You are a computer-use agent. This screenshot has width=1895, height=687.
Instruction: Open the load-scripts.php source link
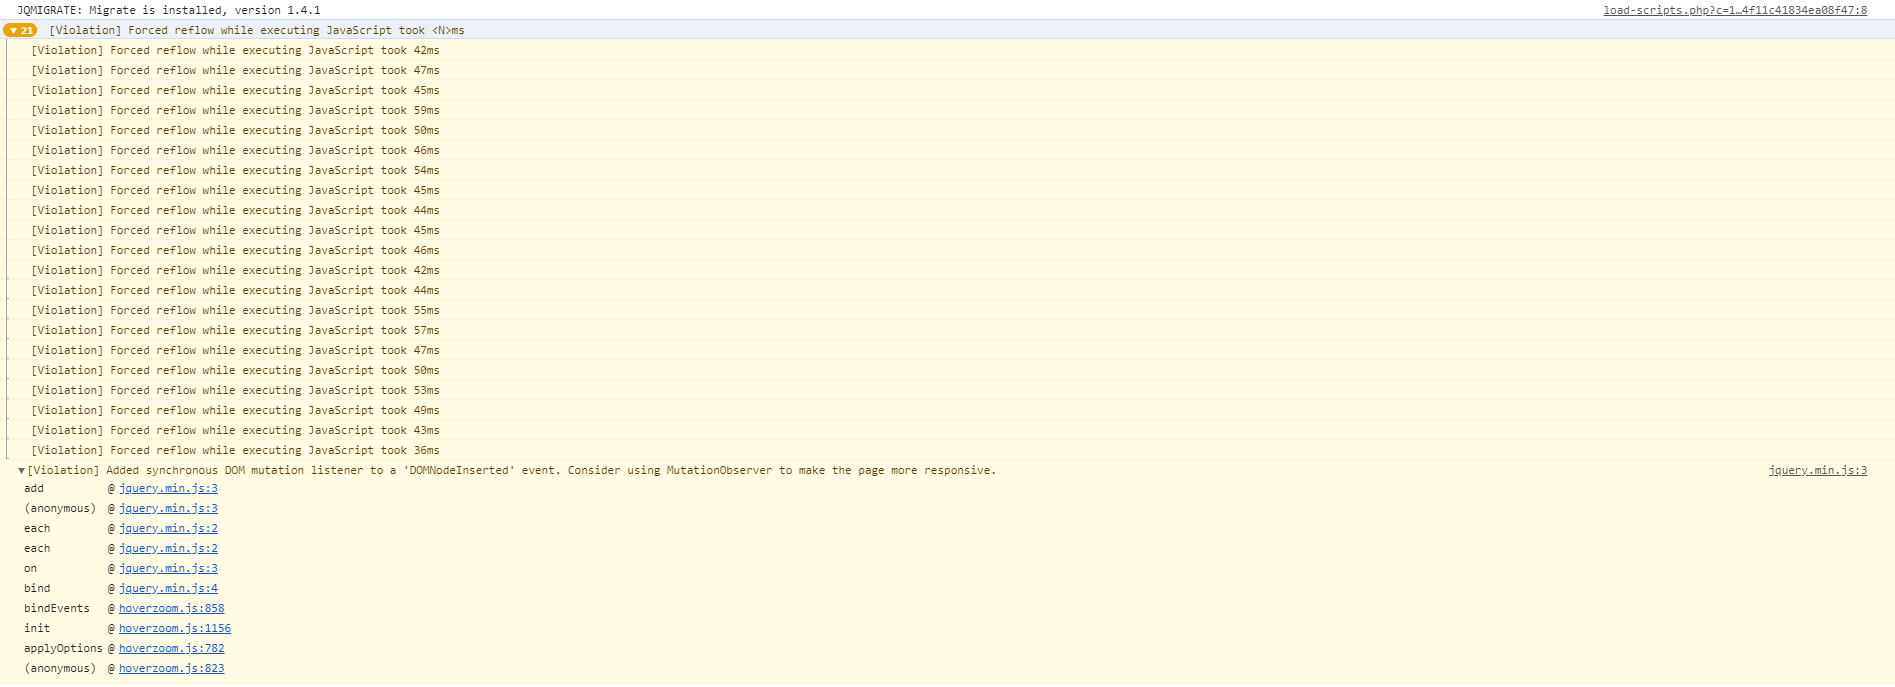pyautogui.click(x=1735, y=10)
